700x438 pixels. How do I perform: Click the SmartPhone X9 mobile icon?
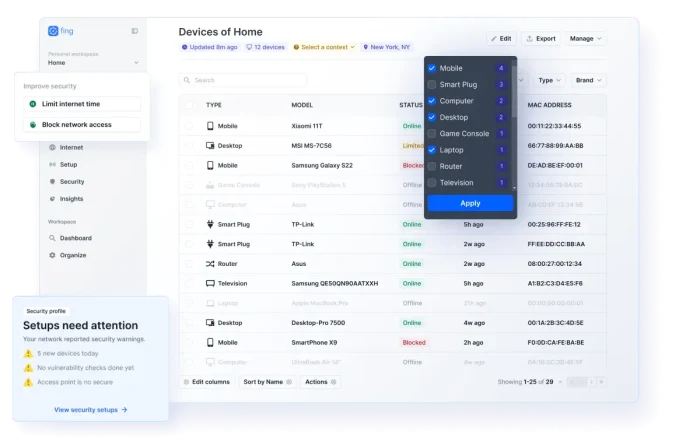tap(210, 342)
